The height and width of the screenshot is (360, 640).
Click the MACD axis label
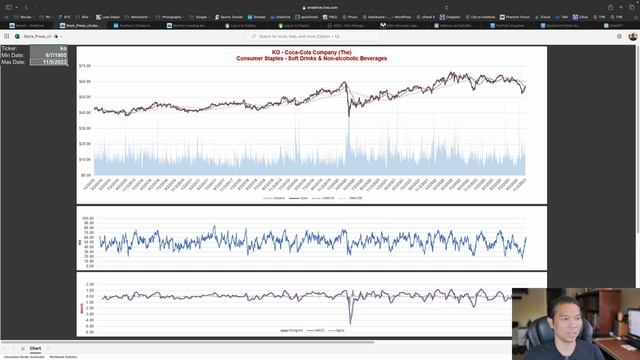82,308
